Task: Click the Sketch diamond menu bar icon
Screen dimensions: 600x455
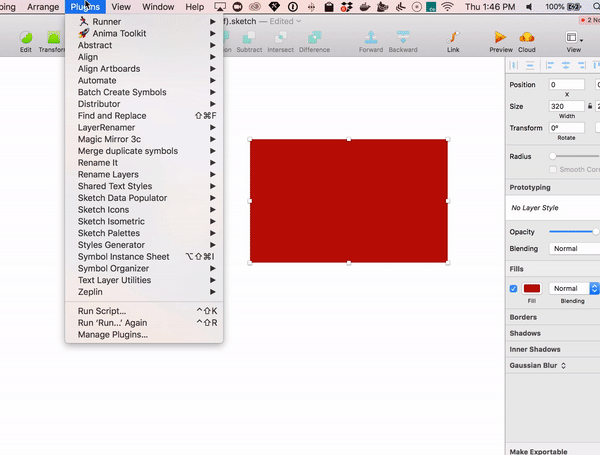Action: point(274,7)
